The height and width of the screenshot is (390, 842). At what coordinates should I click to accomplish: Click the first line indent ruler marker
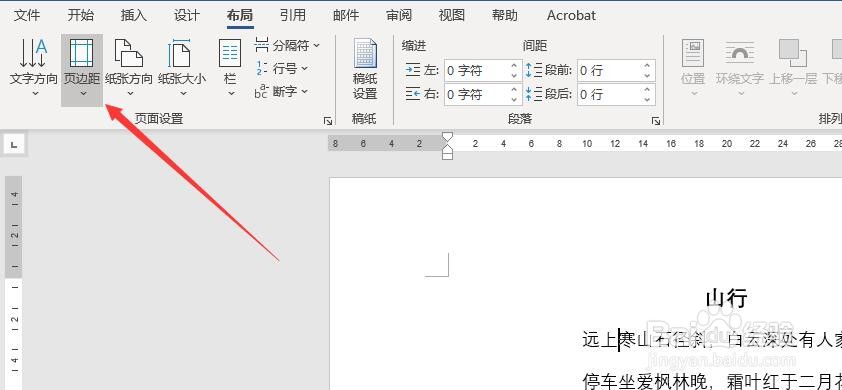(x=447, y=136)
